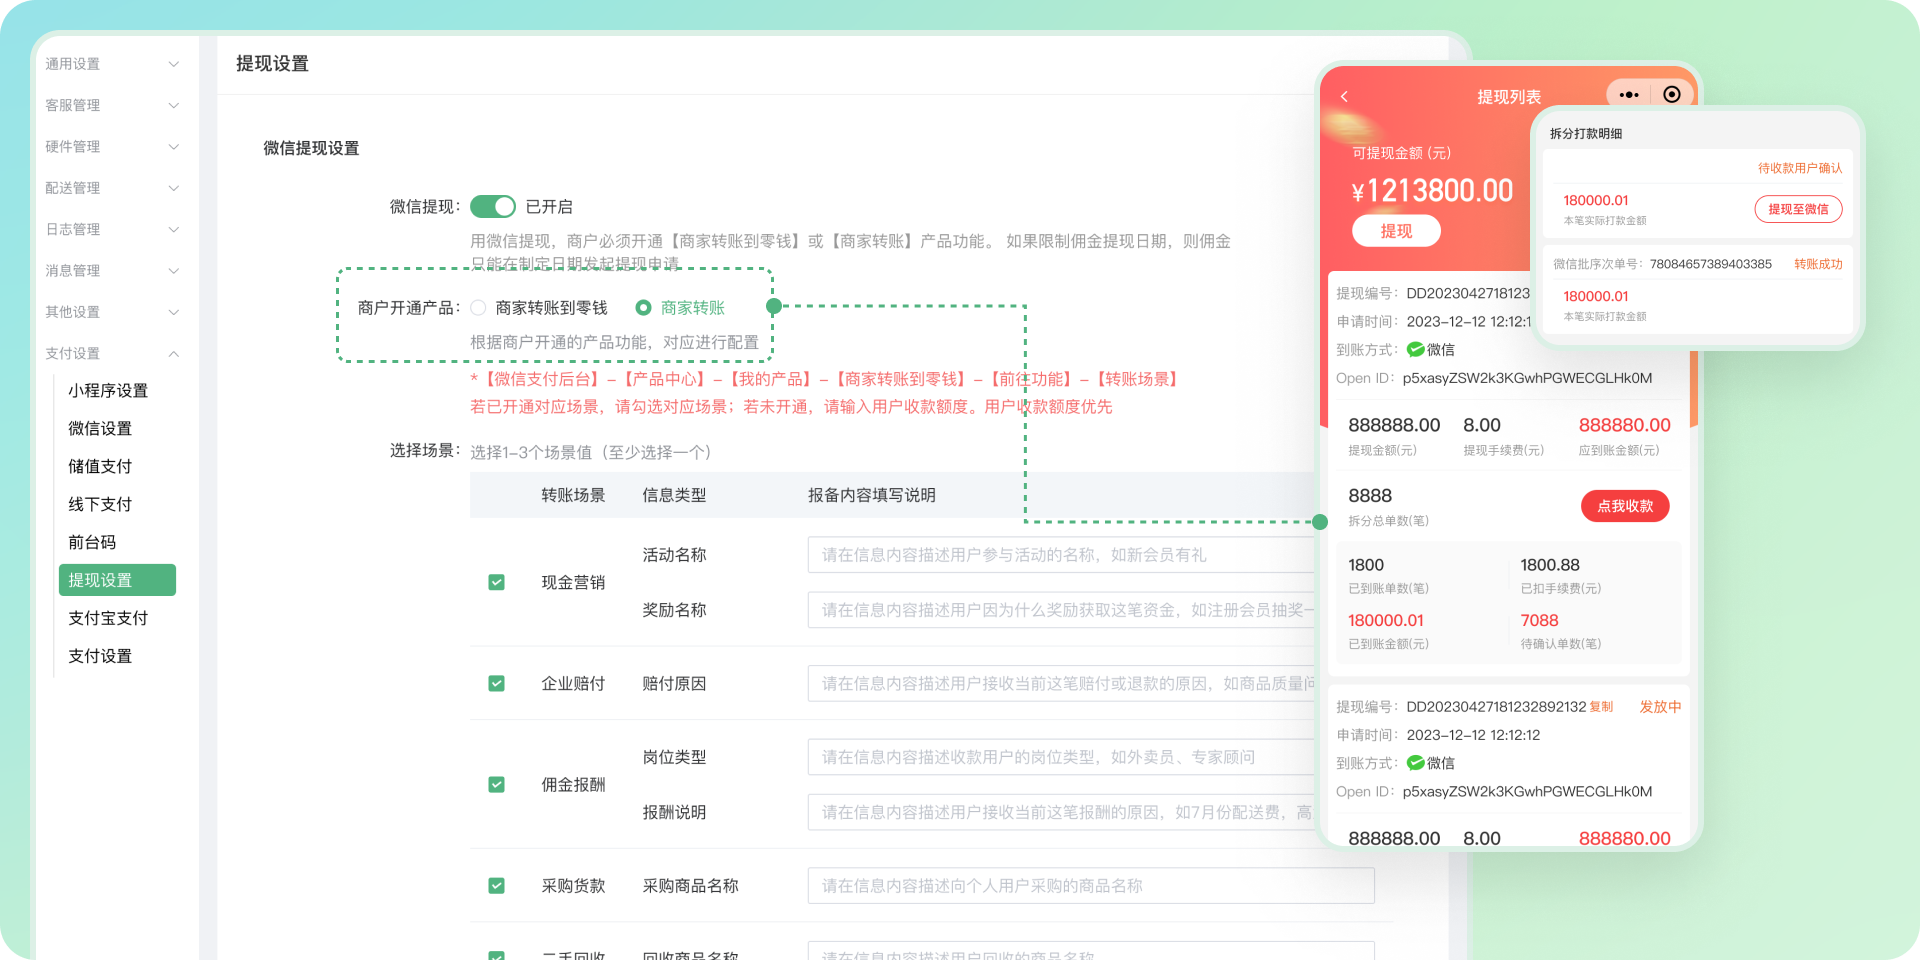The width and height of the screenshot is (1920, 960).
Task: Click into the 采购商品名称 input field
Action: 1091,885
